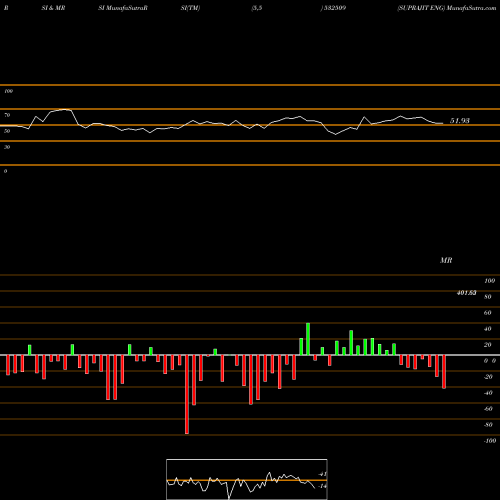Click the RSI axis label 30
500x500 pixels.
(7, 147)
